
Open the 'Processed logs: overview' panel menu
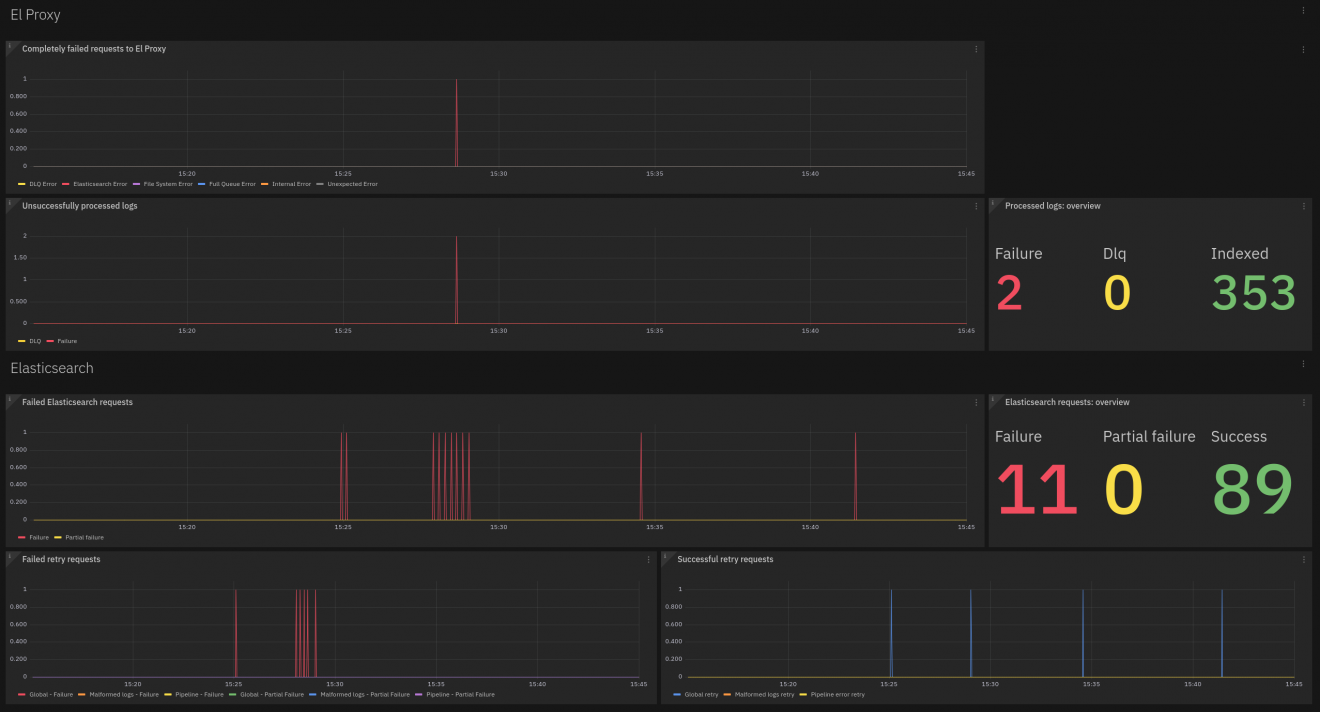pos(1303,206)
